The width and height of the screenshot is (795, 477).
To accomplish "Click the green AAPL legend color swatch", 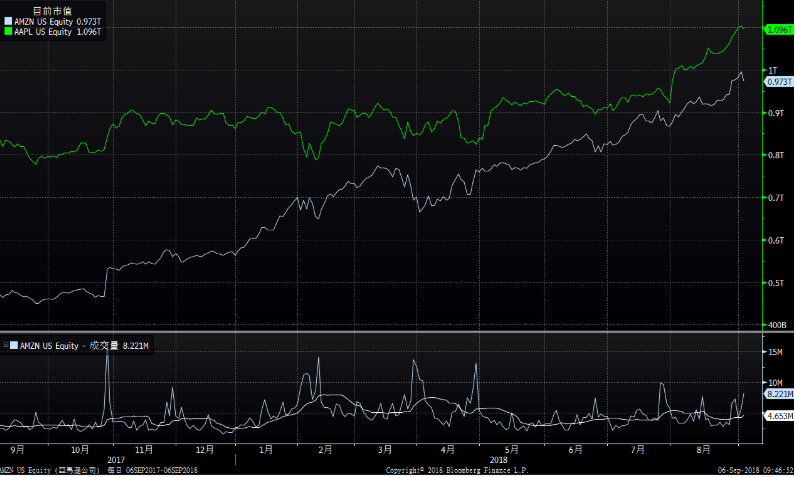I will pos(8,32).
